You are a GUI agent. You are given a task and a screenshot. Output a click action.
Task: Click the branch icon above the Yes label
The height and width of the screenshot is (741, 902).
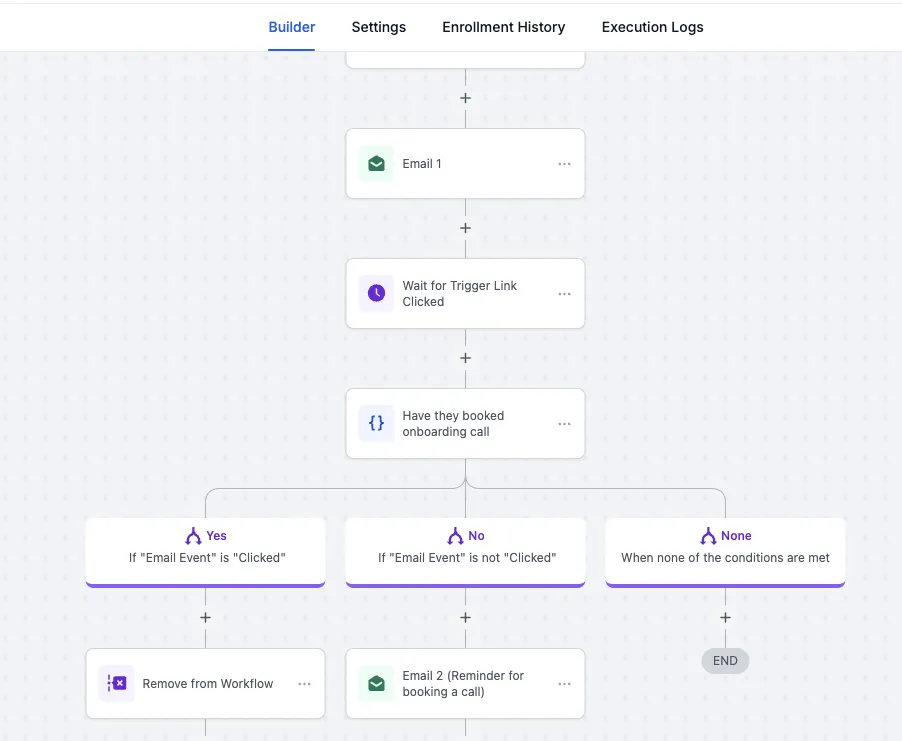(191, 535)
